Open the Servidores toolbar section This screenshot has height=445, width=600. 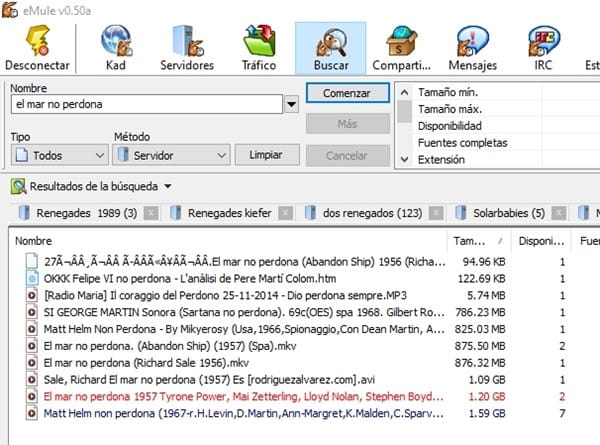click(187, 48)
